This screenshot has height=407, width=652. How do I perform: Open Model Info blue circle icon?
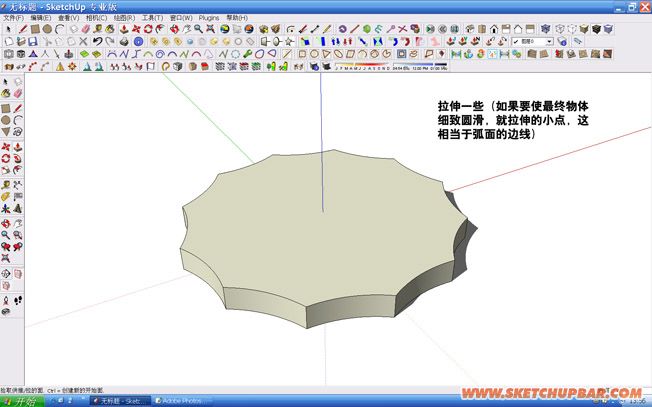138,42
